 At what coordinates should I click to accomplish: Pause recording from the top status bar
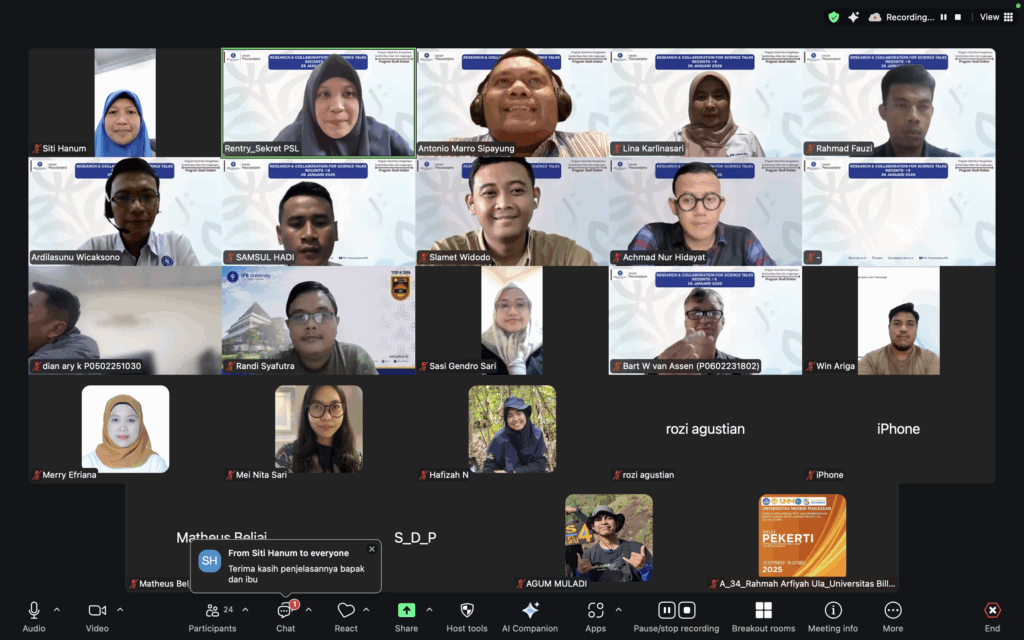(943, 17)
